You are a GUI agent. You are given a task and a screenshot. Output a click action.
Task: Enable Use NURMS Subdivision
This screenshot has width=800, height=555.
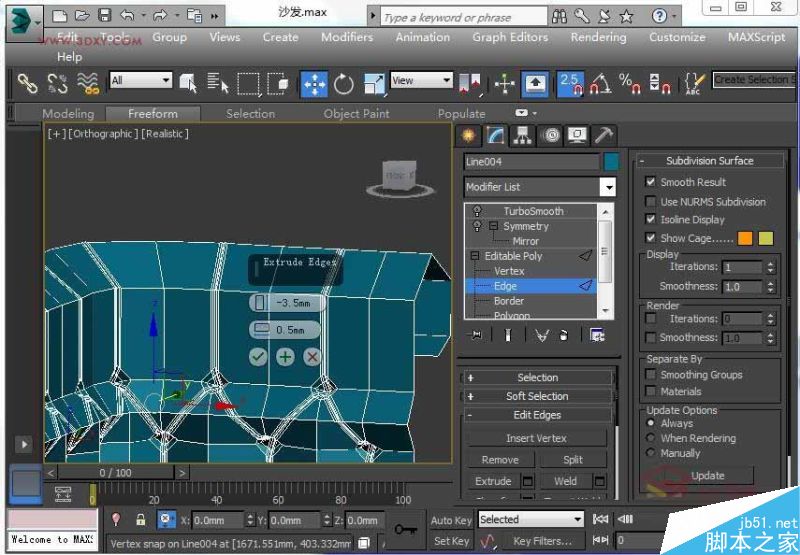point(651,201)
